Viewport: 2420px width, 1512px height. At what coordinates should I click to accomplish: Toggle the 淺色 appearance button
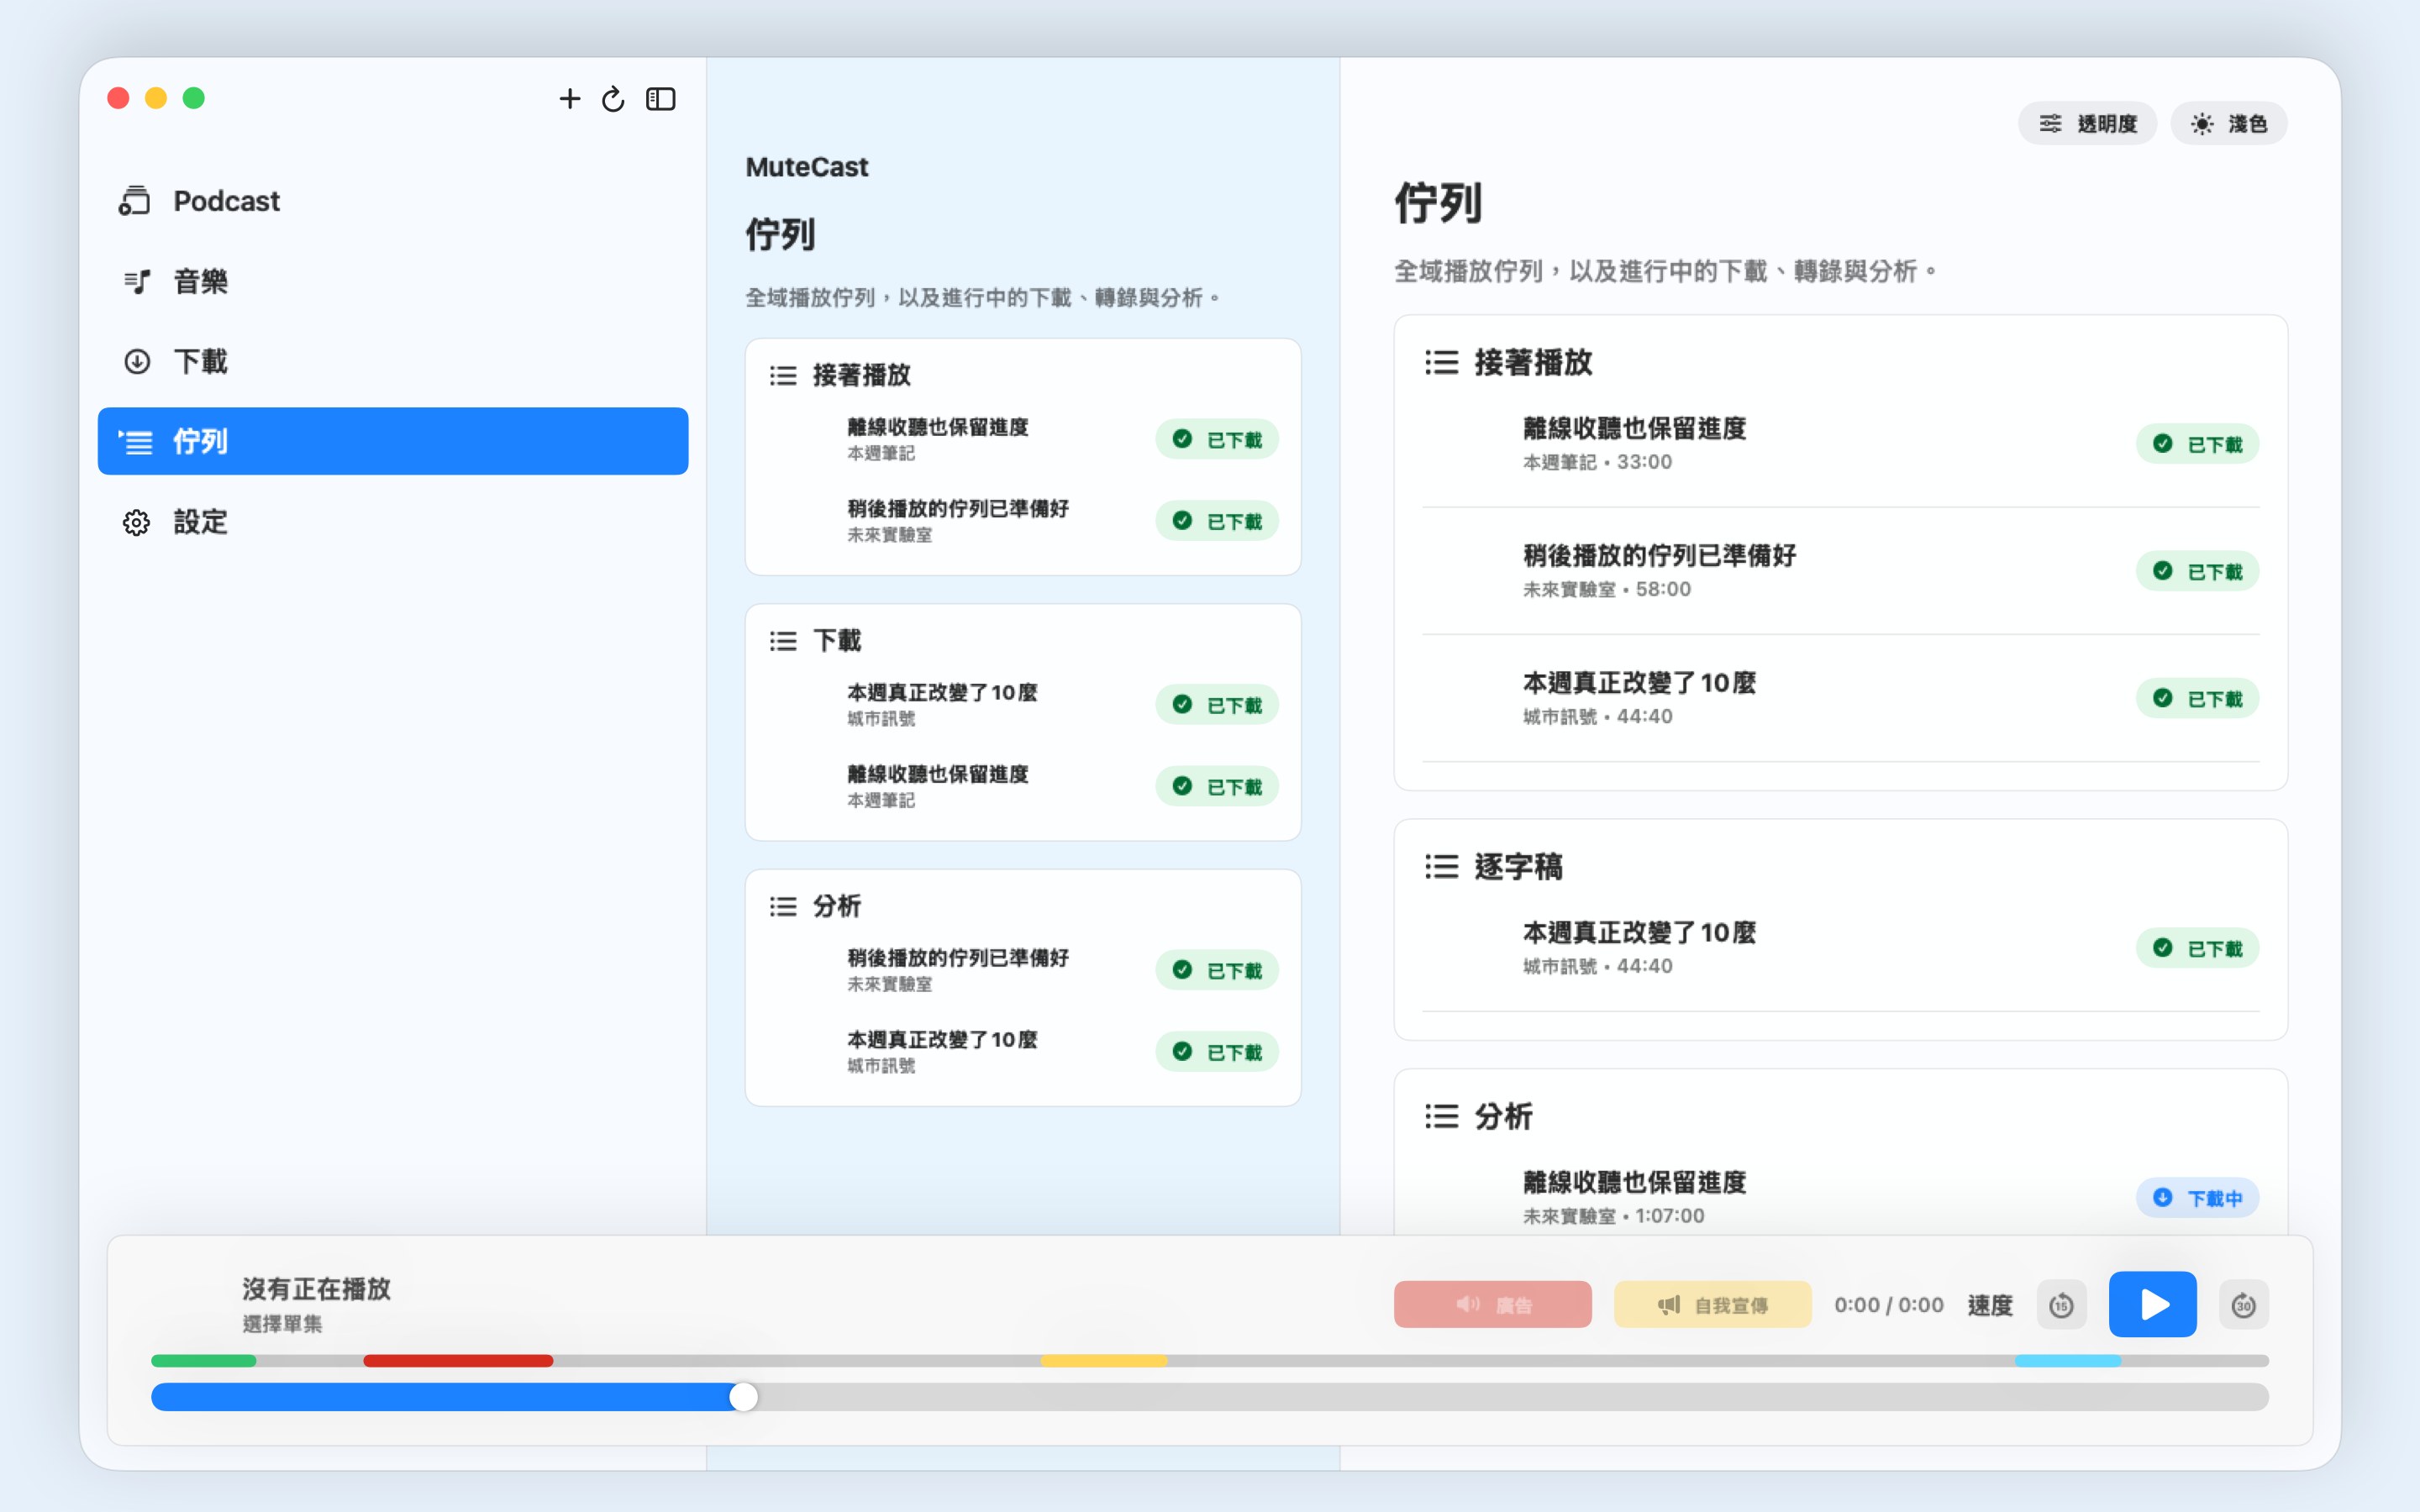2228,123
